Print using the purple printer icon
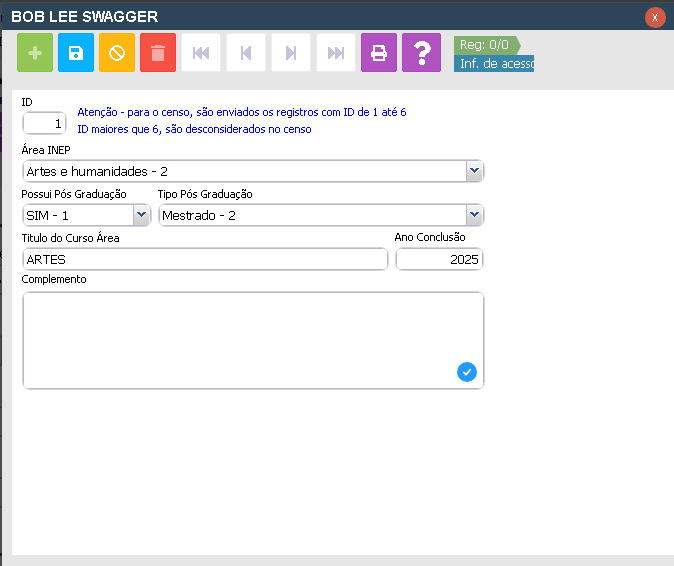 (x=379, y=53)
